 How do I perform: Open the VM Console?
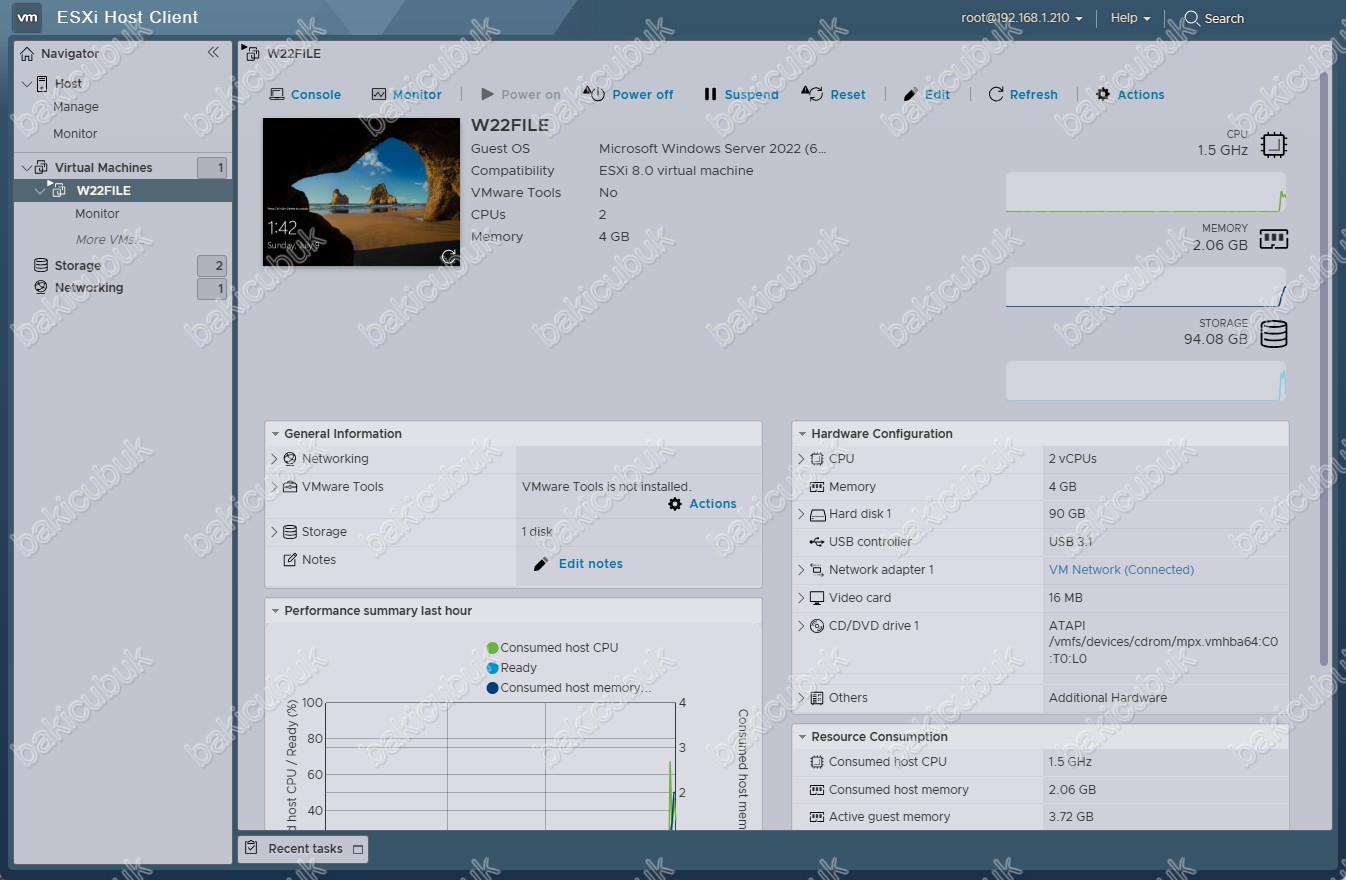[305, 94]
